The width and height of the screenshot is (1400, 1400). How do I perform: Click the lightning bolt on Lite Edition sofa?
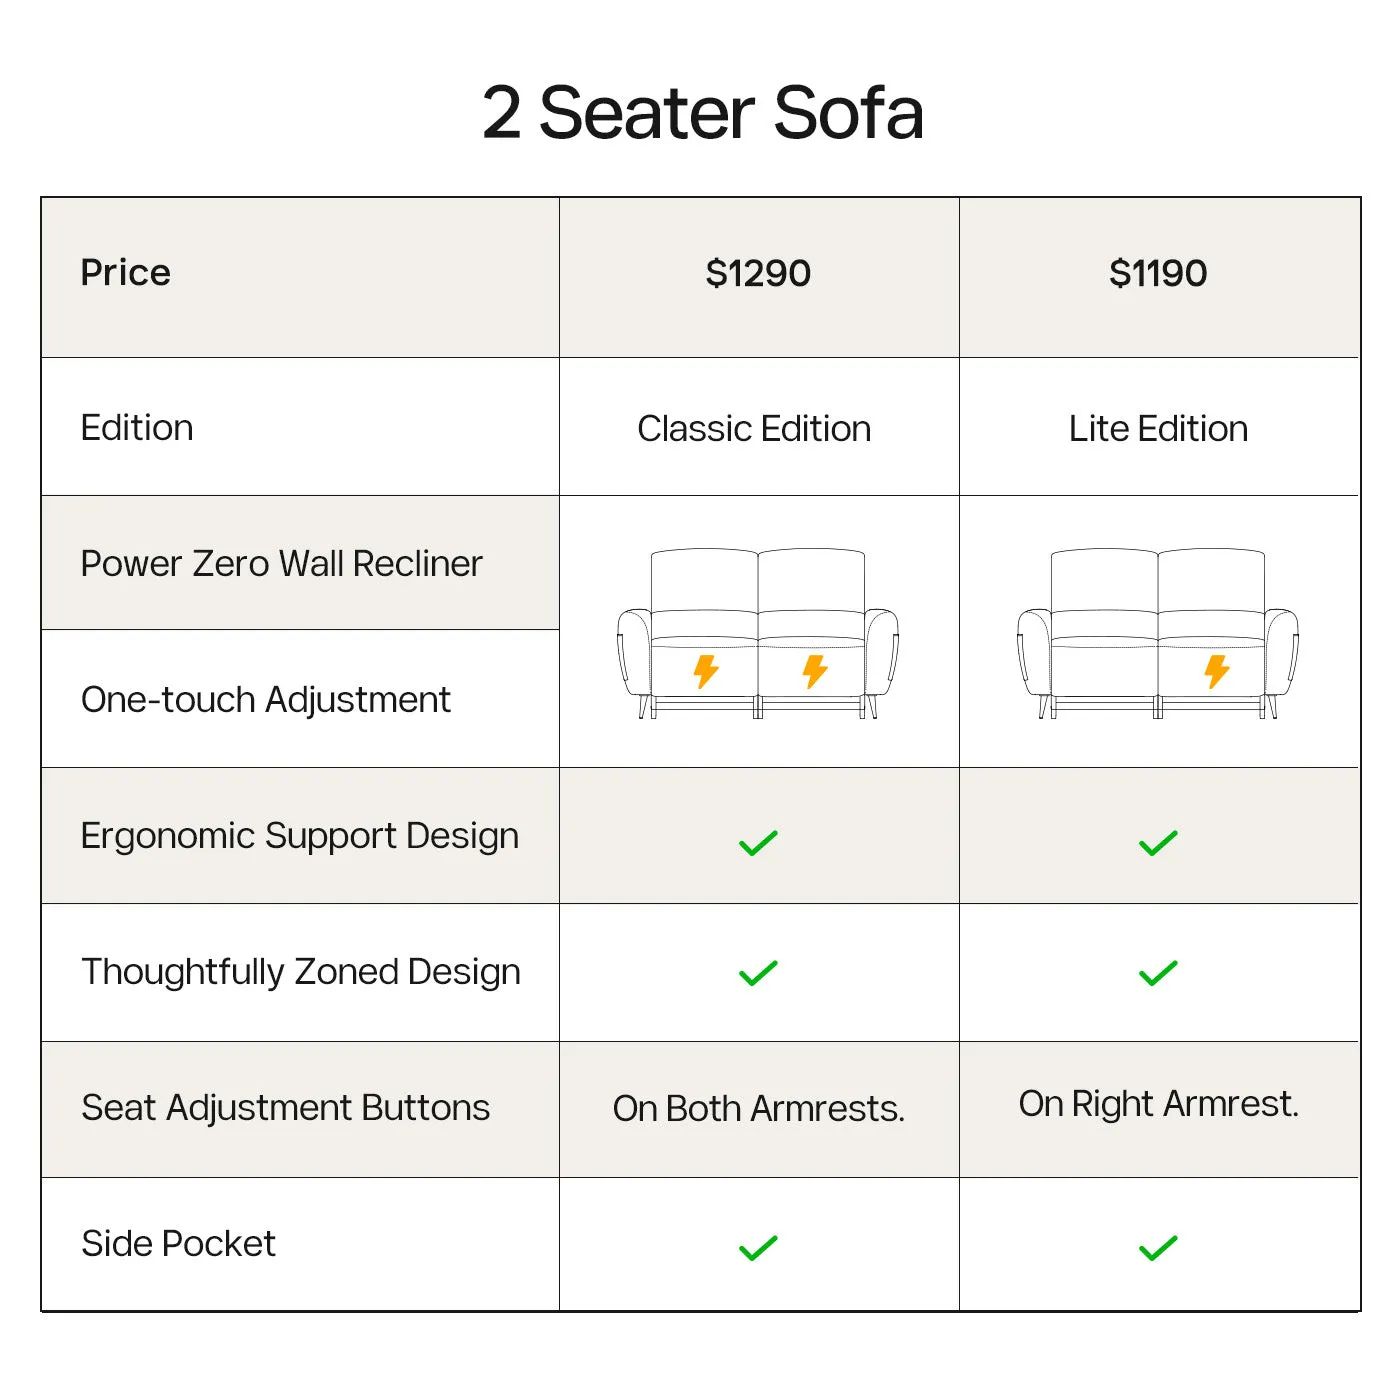click(1217, 671)
